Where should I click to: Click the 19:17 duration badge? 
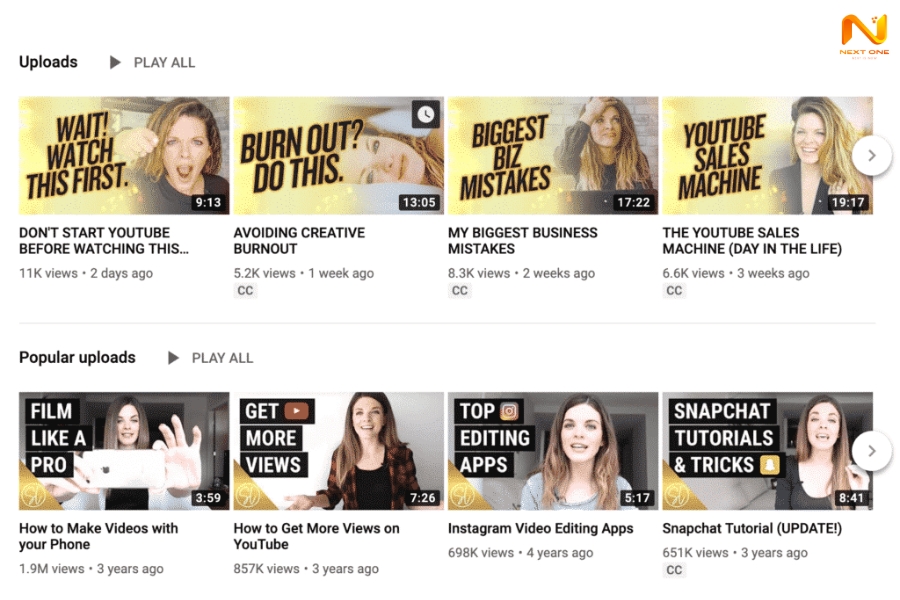tap(848, 202)
